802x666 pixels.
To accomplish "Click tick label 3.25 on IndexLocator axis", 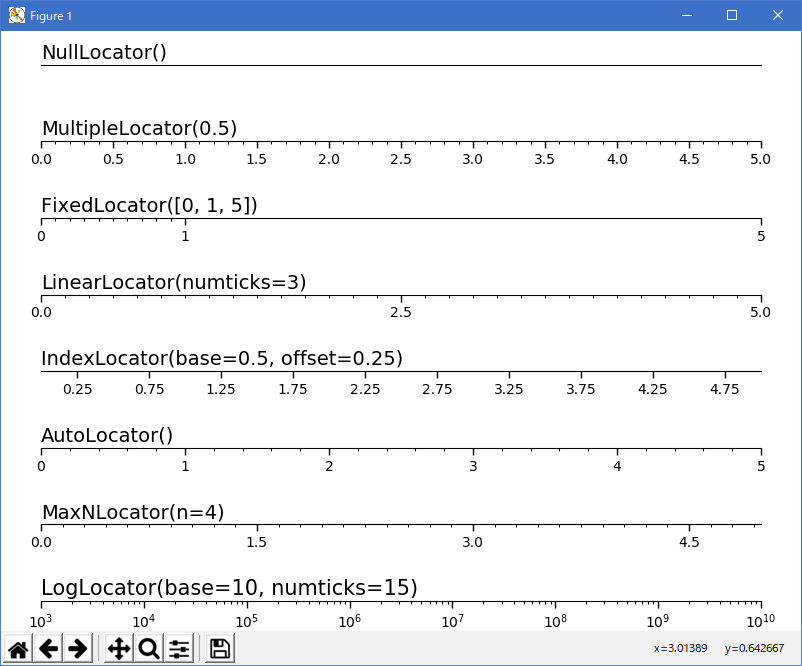I will pyautogui.click(x=509, y=389).
